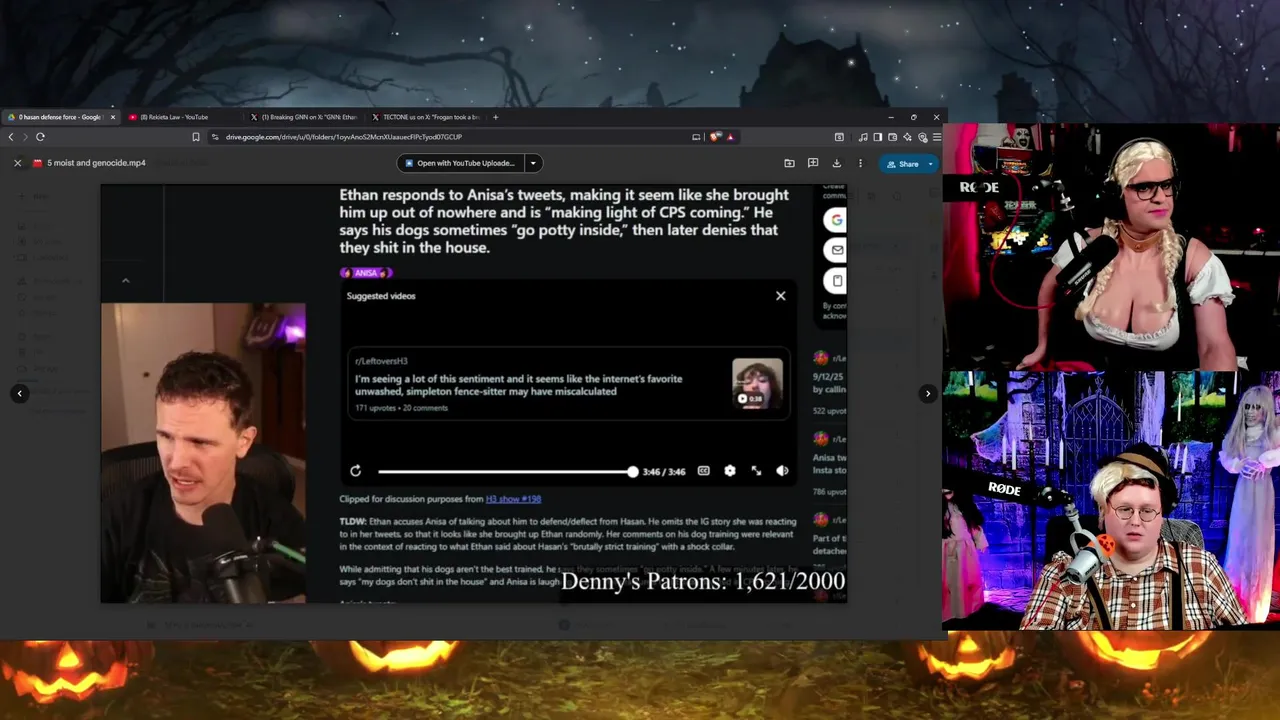
Task: Mute the video player volume
Action: (782, 471)
